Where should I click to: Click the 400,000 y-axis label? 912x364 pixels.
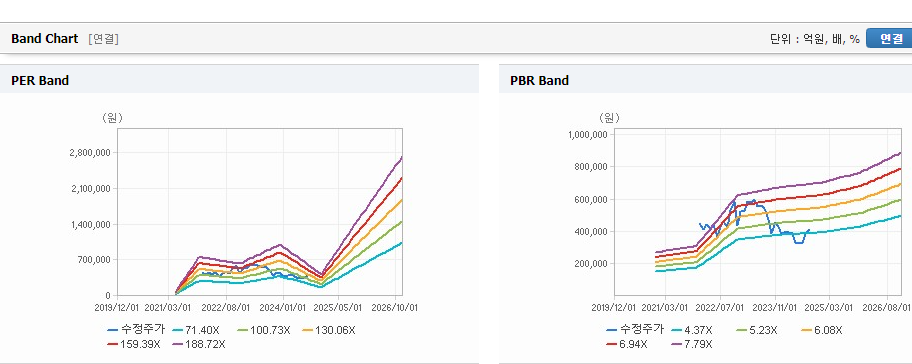pos(592,231)
